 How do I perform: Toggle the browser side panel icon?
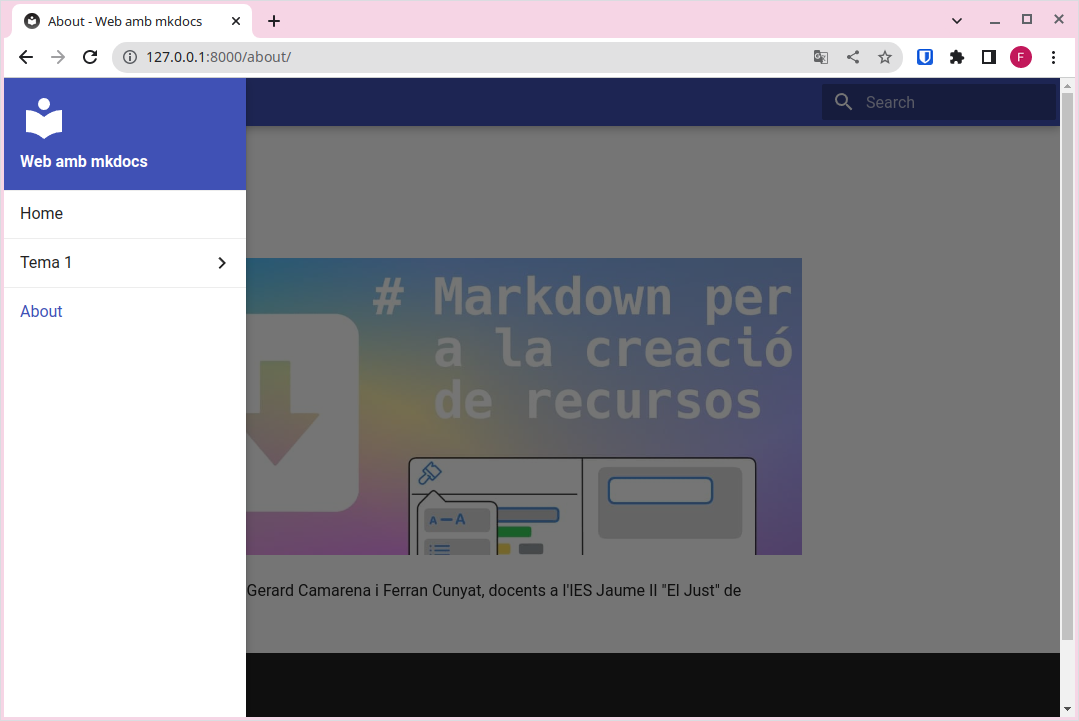(989, 57)
